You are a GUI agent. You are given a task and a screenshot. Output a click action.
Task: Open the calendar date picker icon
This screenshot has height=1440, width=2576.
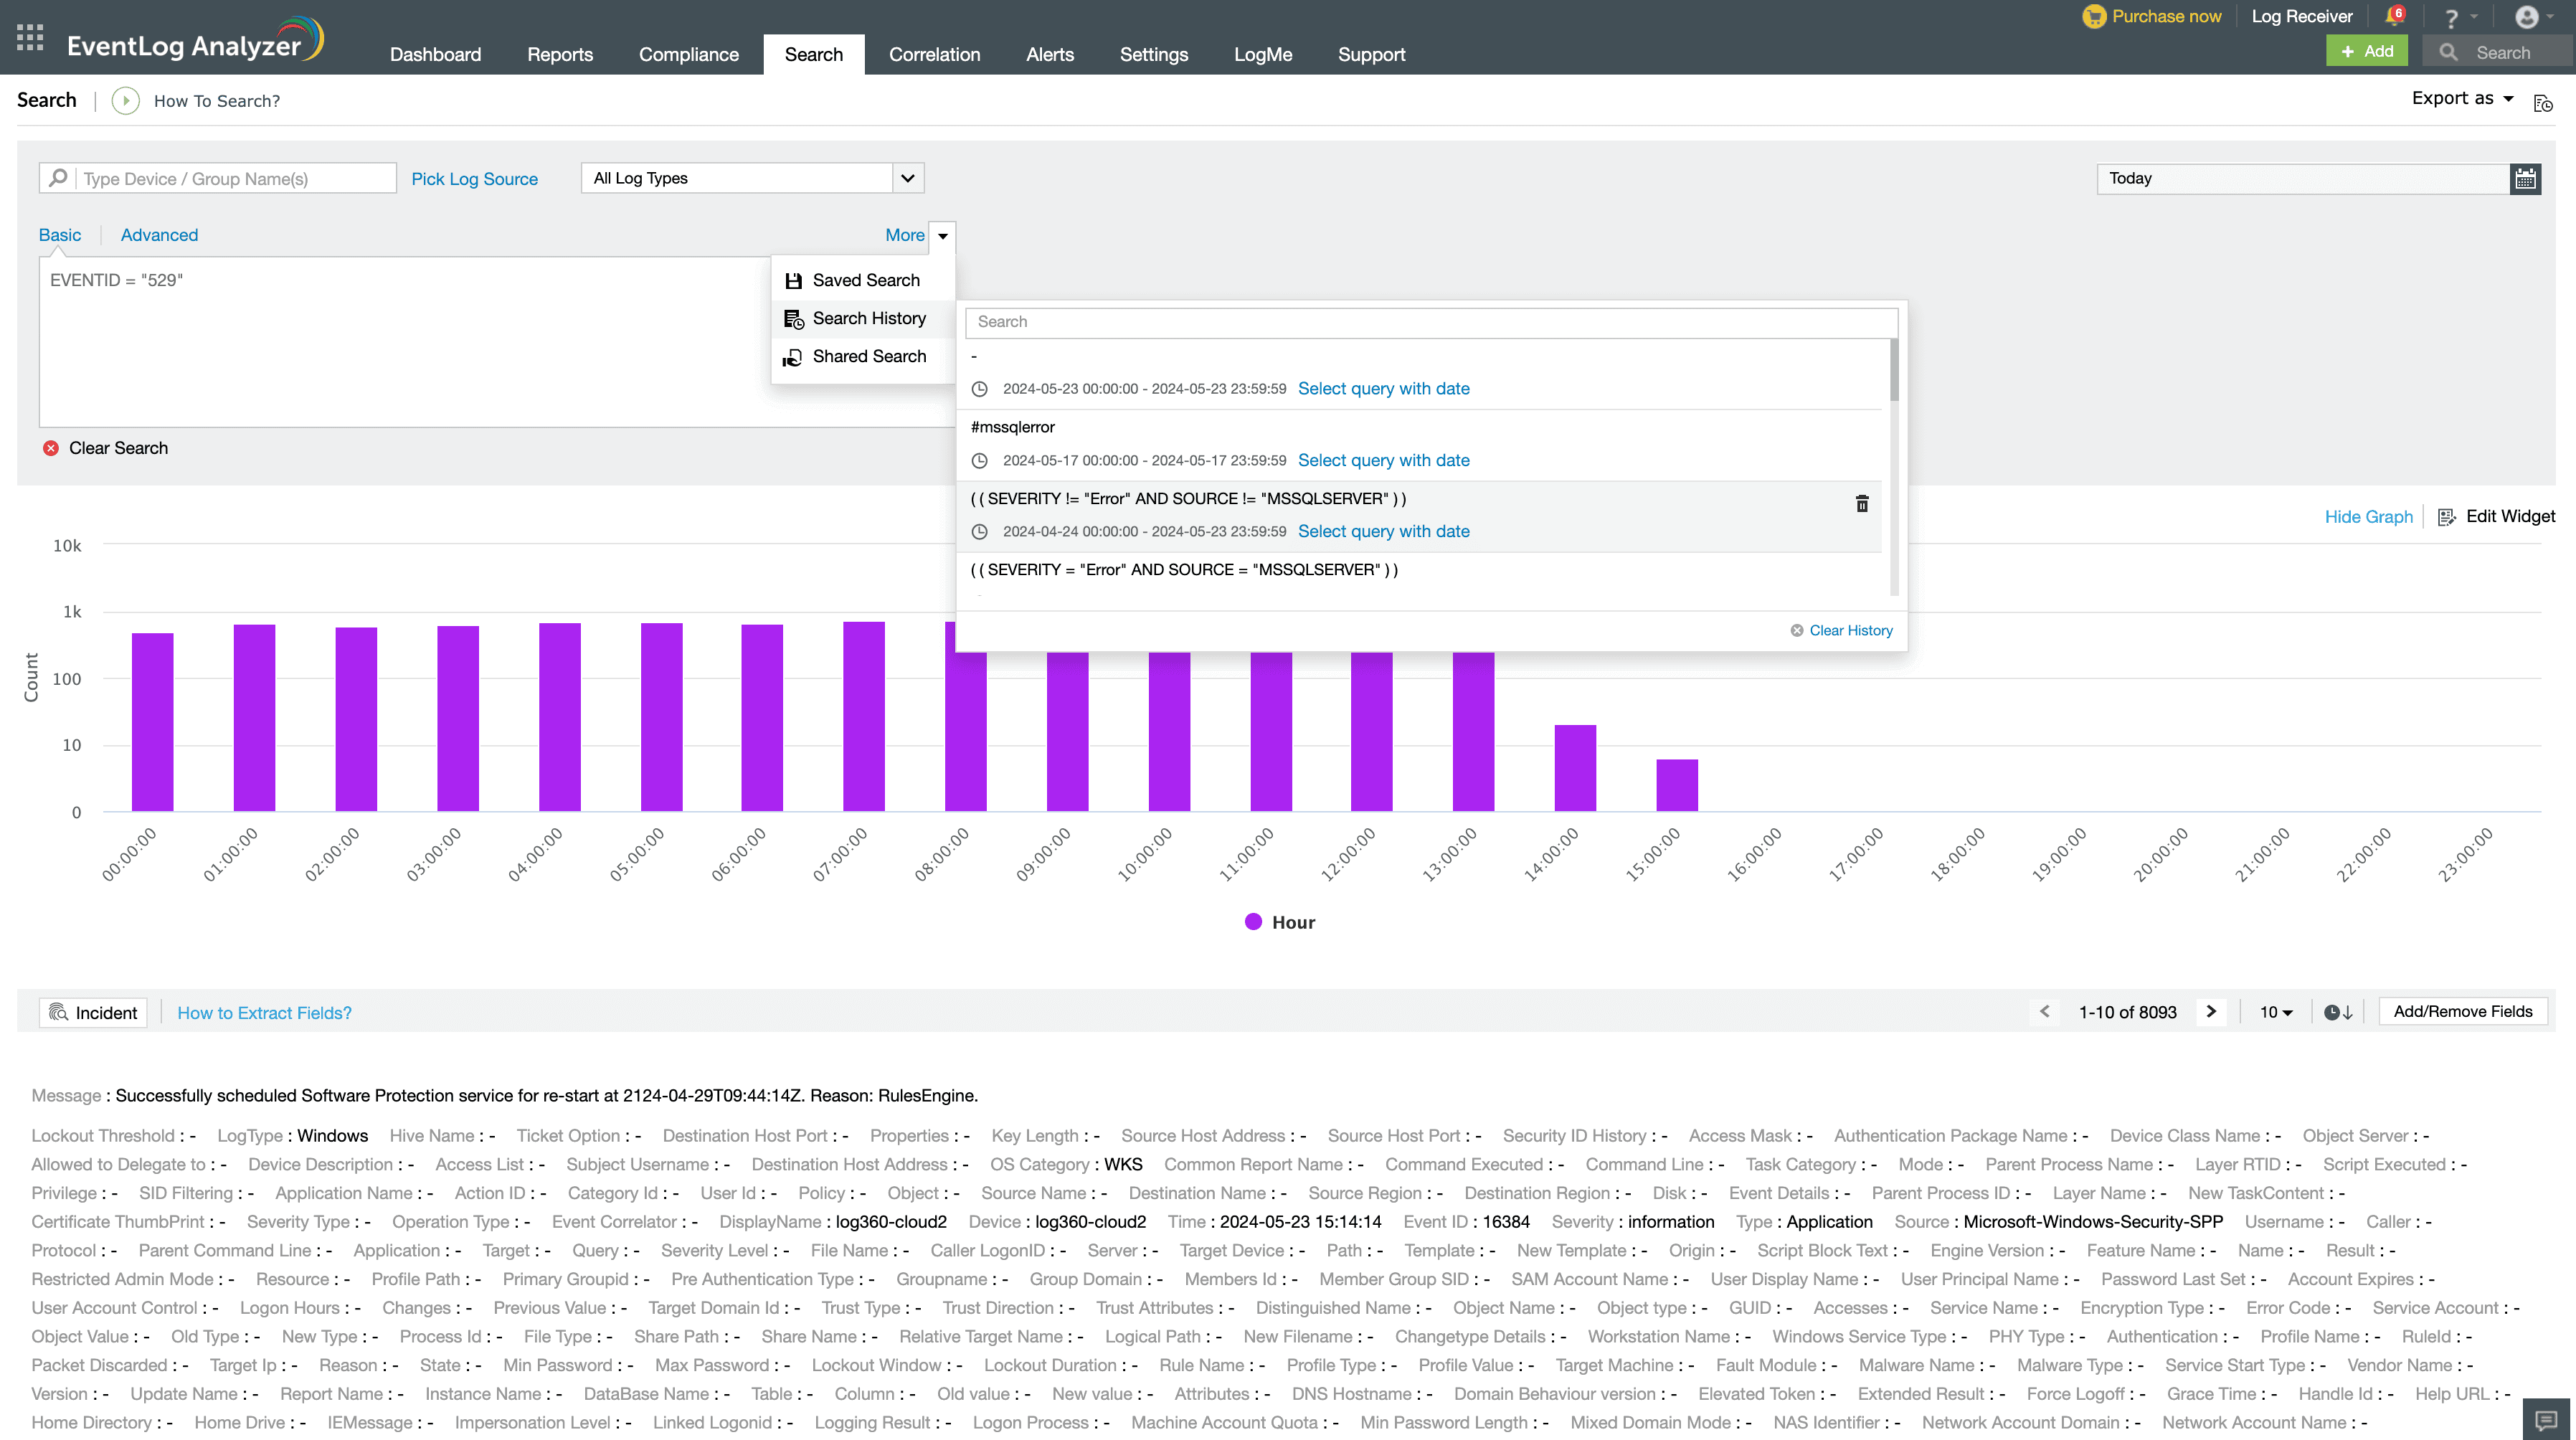(x=2525, y=178)
